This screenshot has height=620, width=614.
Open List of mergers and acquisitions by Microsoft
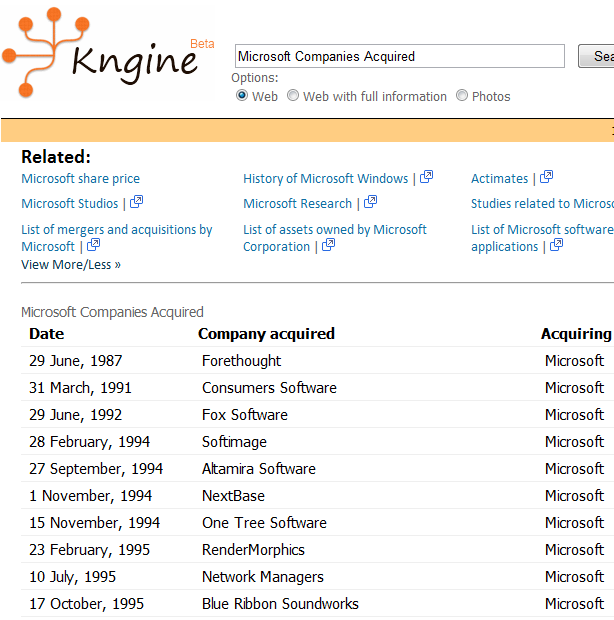(x=117, y=238)
